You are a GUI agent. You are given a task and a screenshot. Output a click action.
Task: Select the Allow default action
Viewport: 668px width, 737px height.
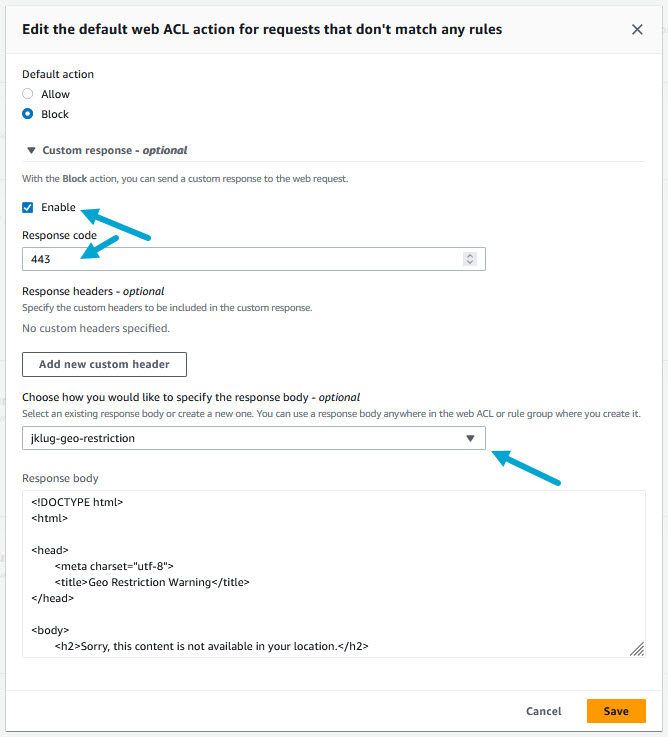coord(28,94)
